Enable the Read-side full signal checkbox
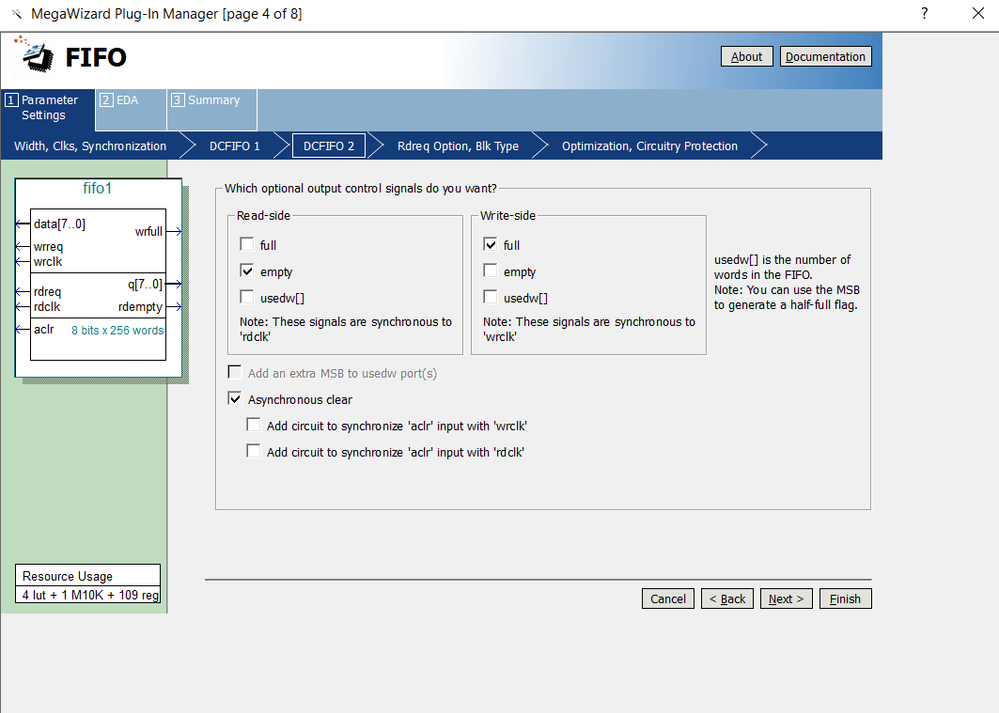 point(247,244)
